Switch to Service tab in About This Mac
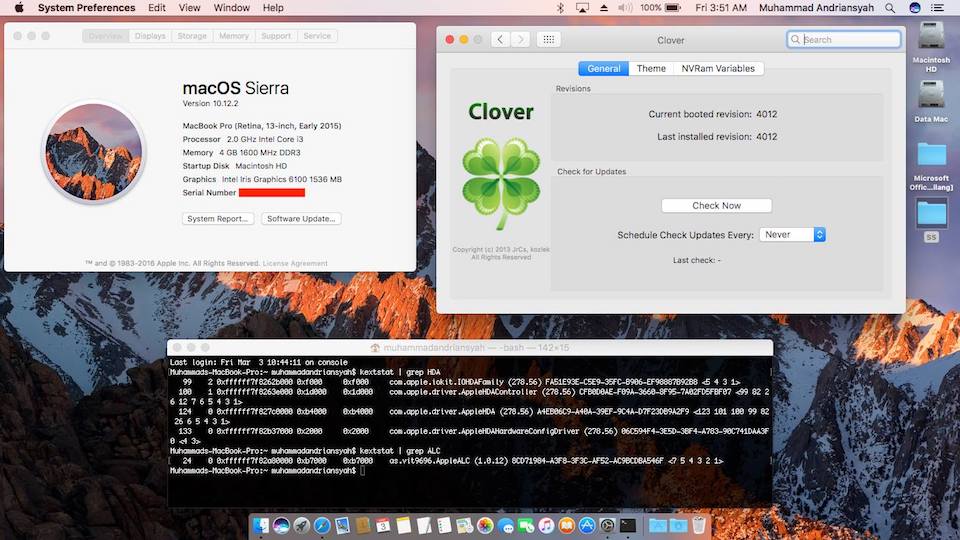 [317, 36]
